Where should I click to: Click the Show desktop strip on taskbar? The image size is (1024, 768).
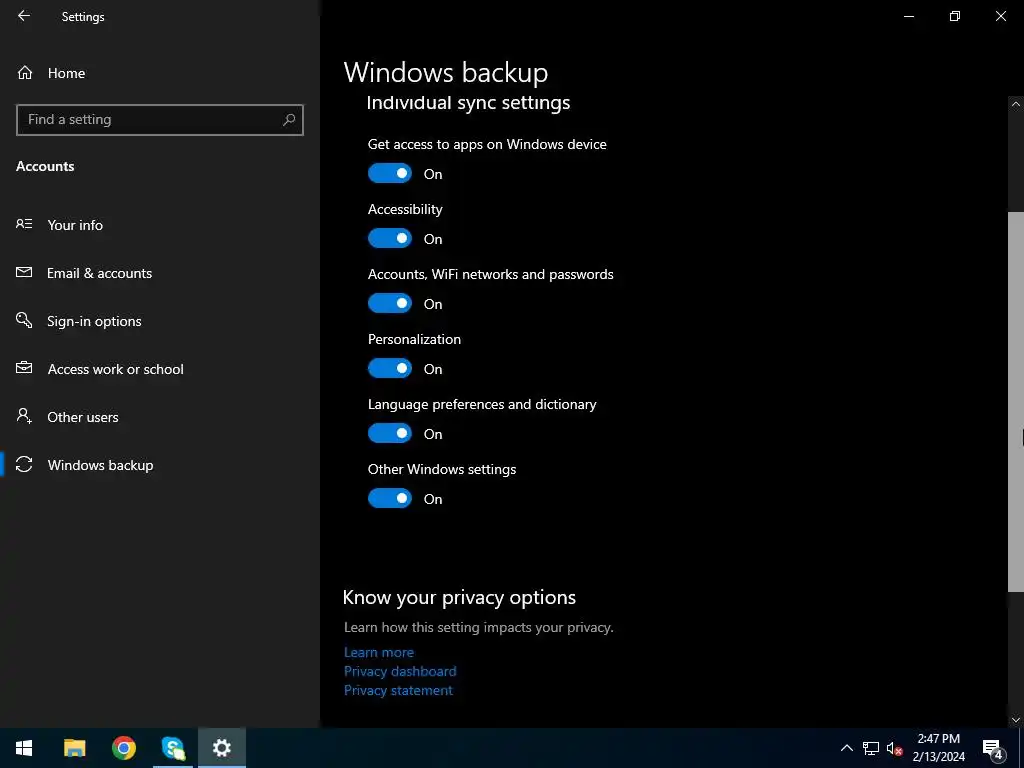[1021, 748]
